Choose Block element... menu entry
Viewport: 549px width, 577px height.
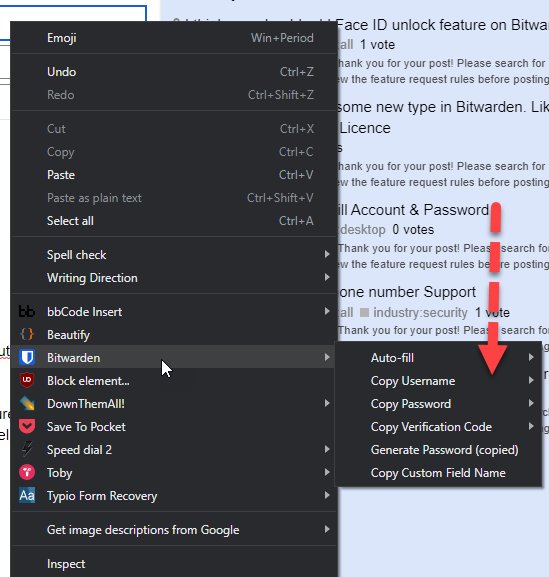174,380
